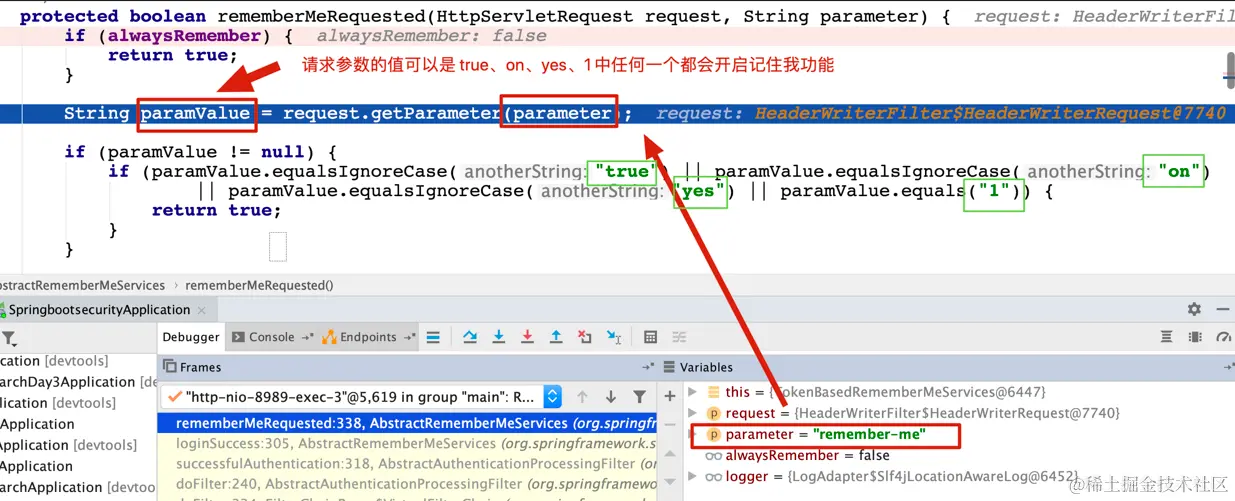Click the Variables panel title
Screen dimensions: 1235x501
point(706,367)
